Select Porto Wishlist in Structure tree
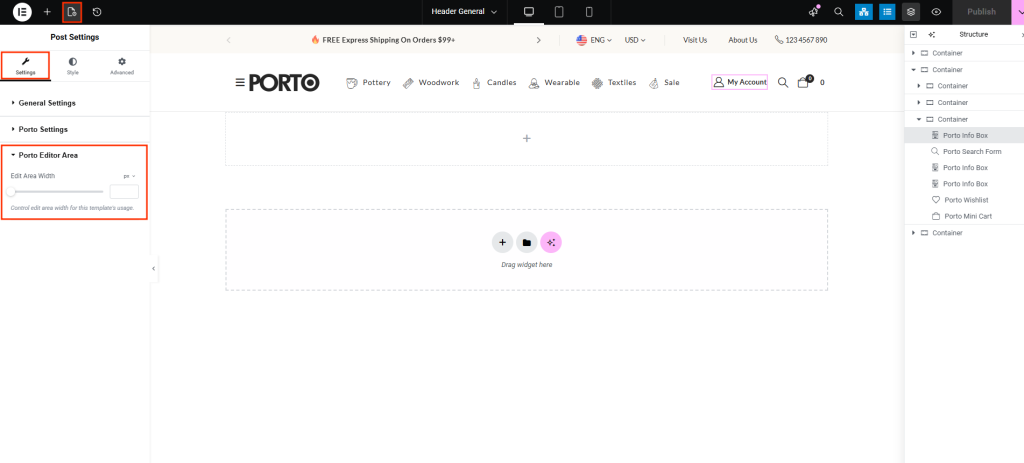This screenshot has height=463, width=1024. (x=965, y=200)
